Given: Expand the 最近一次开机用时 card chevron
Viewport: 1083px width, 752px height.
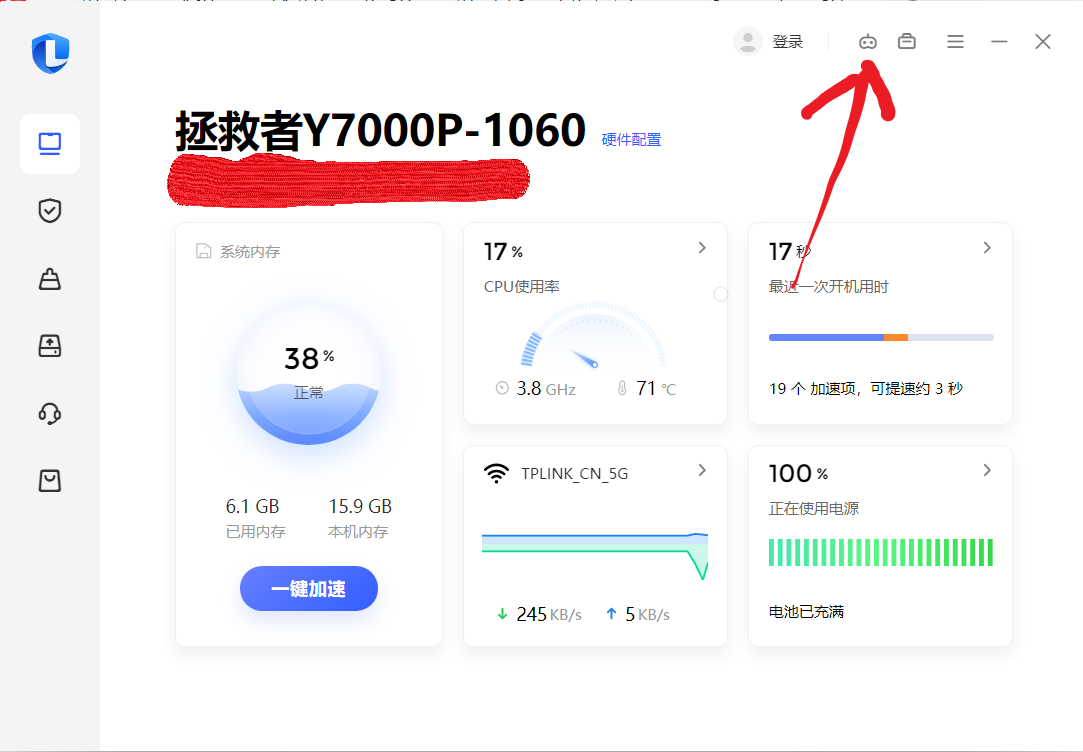Looking at the screenshot, I should click(x=988, y=248).
